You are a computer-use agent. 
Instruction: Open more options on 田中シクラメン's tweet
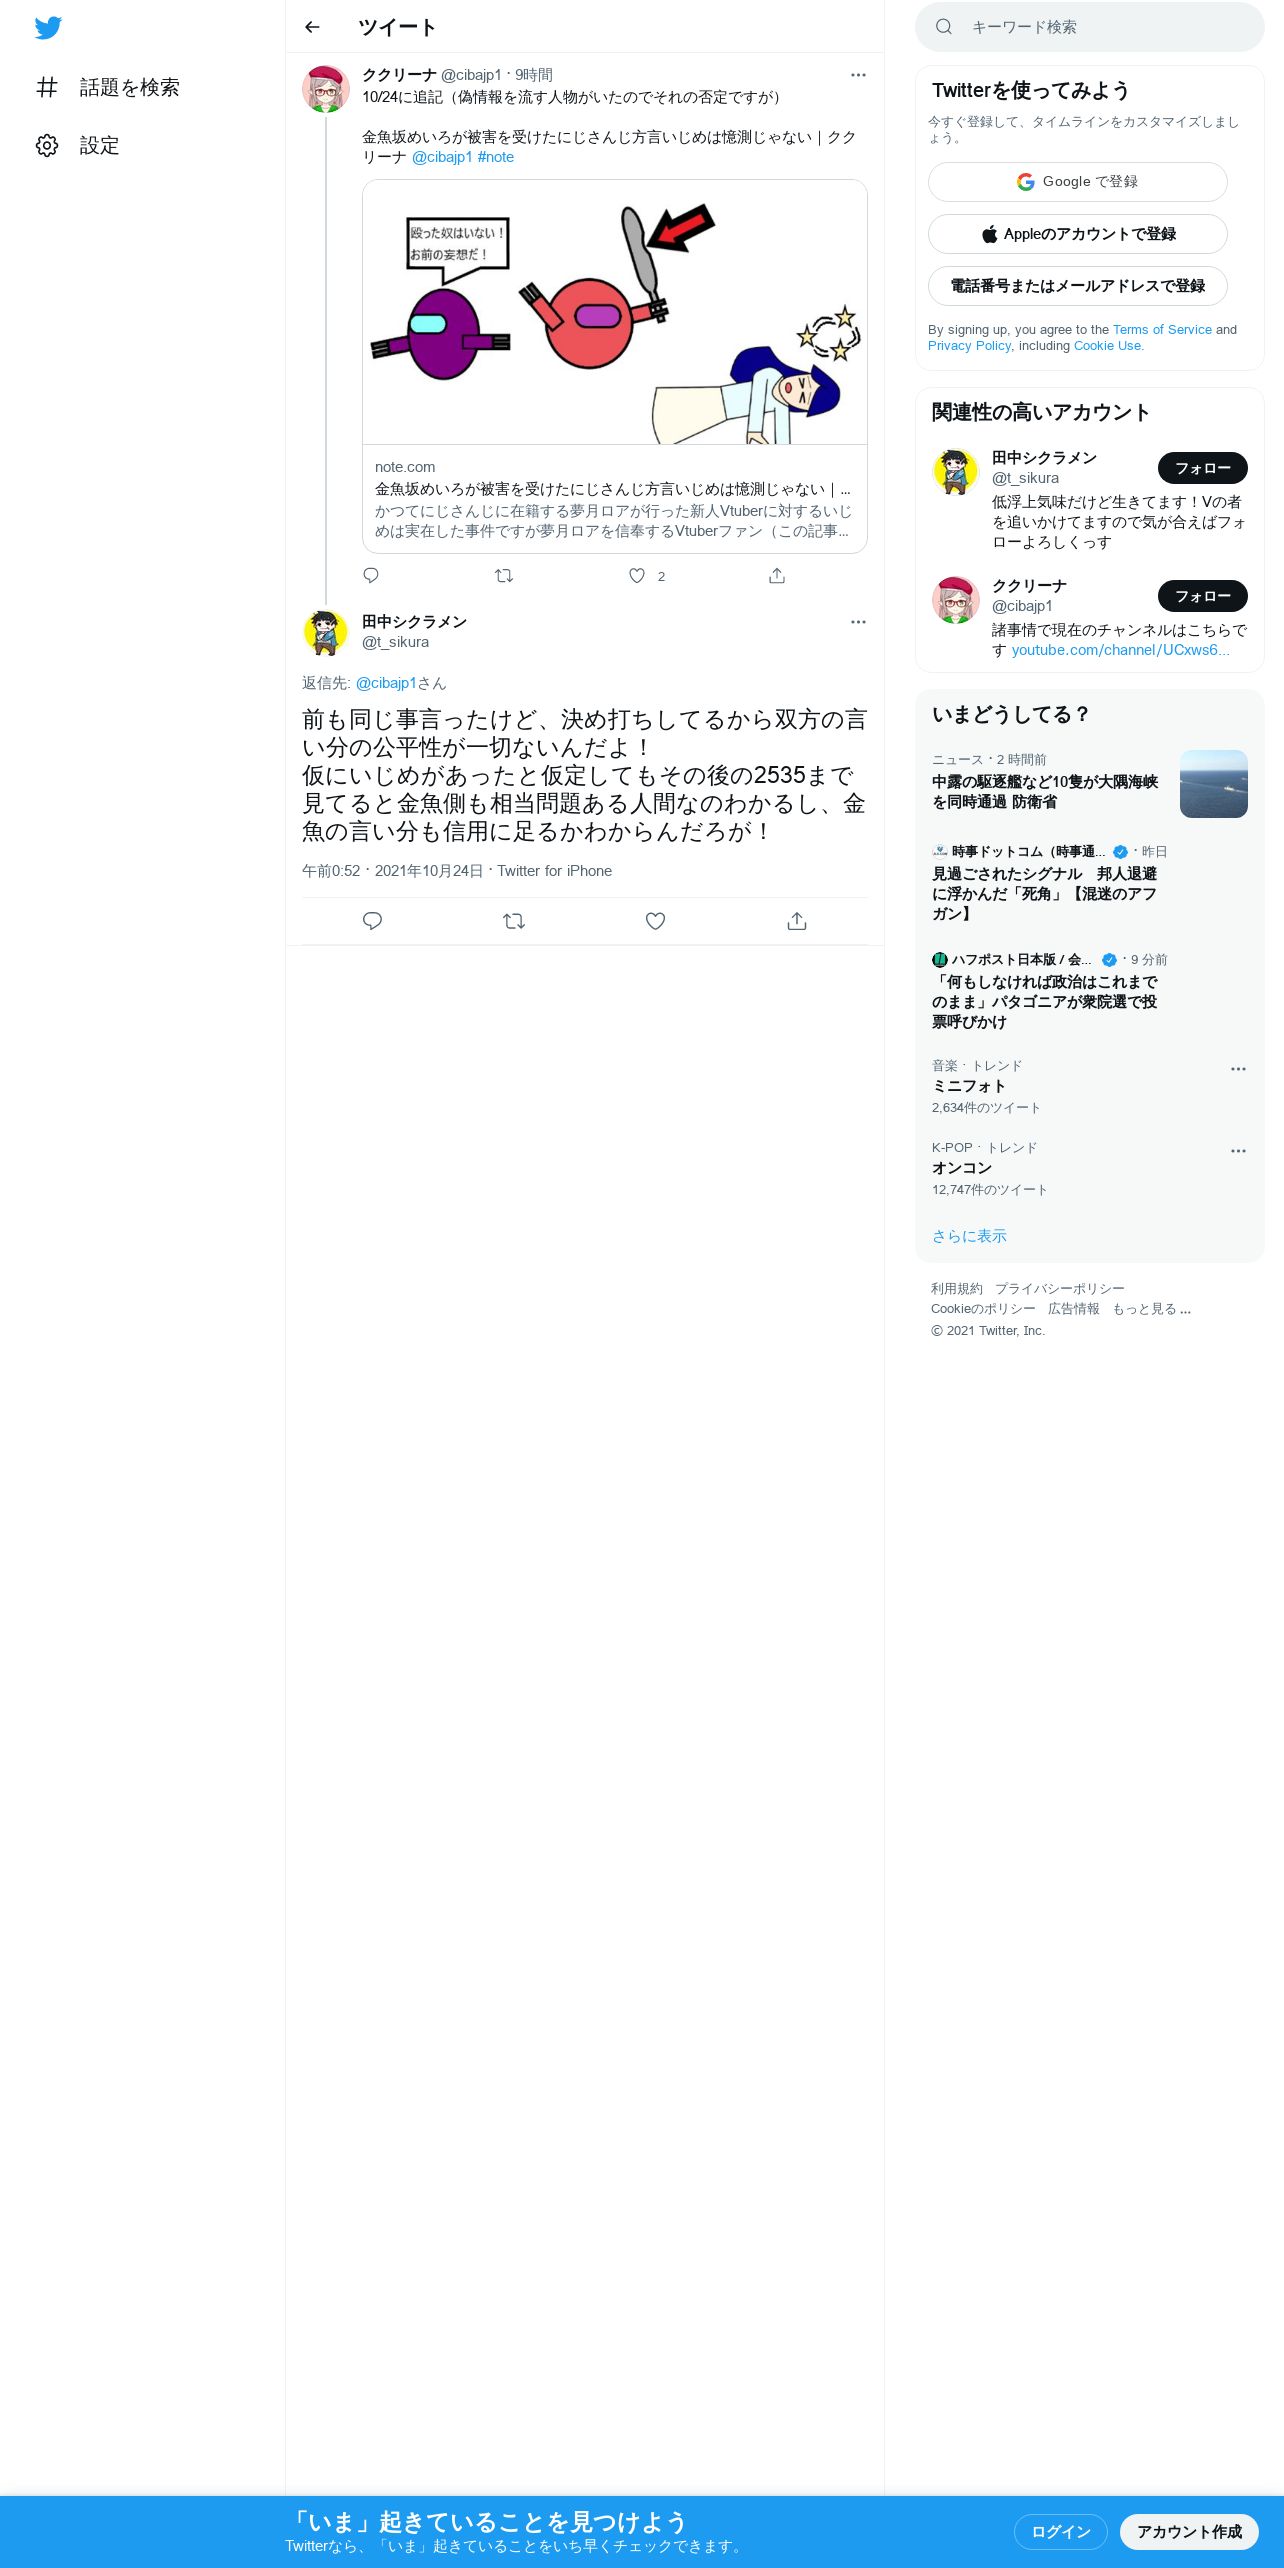tap(858, 622)
